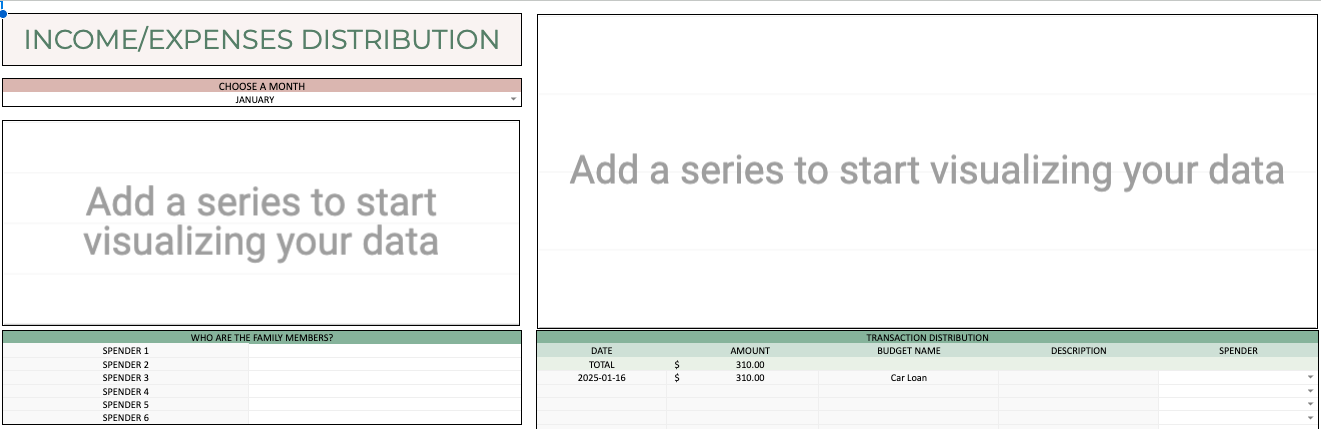1321x429 pixels.
Task: Select the Car Loan budget cell
Action: tap(909, 378)
